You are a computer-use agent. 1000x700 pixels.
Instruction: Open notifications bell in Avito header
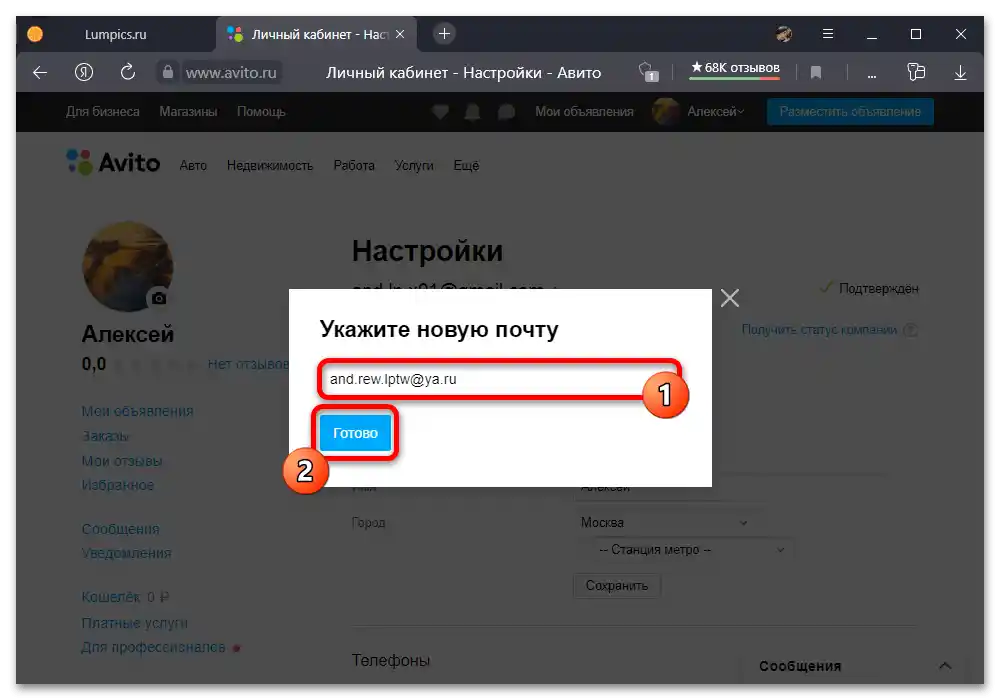coord(473,112)
